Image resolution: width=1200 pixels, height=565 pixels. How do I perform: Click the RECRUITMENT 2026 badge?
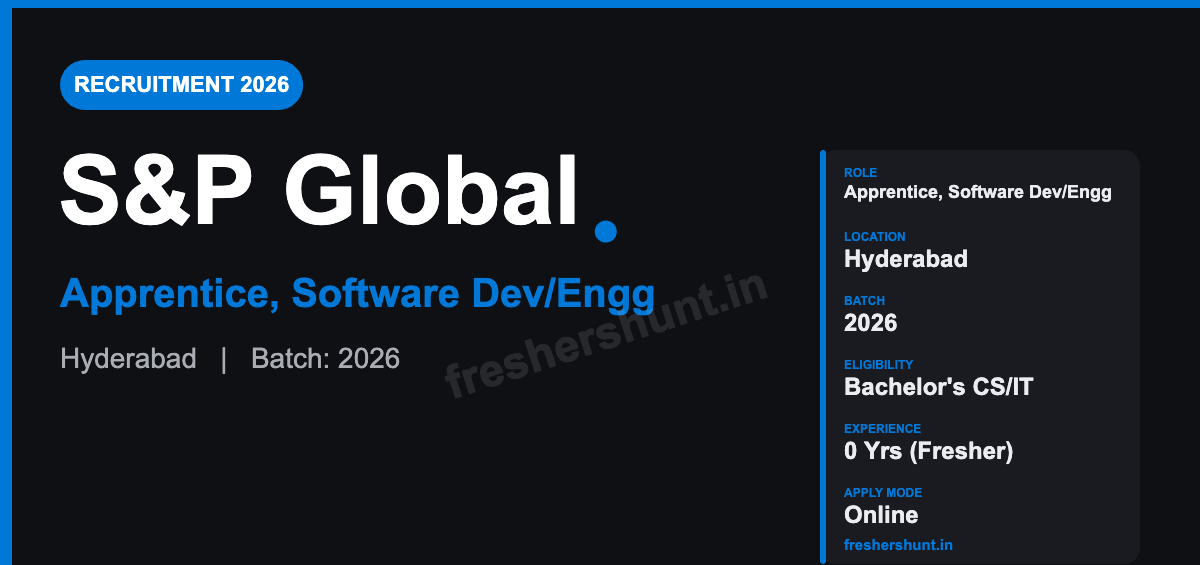pyautogui.click(x=181, y=84)
